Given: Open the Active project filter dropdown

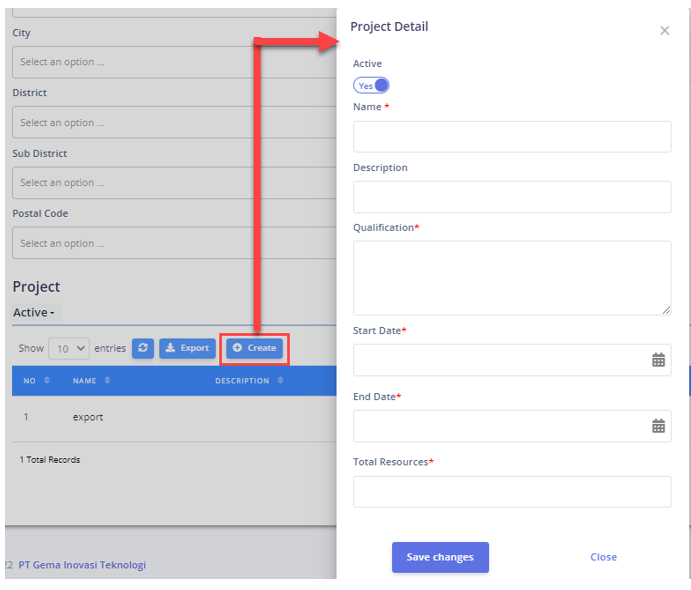Looking at the screenshot, I should pos(34,312).
